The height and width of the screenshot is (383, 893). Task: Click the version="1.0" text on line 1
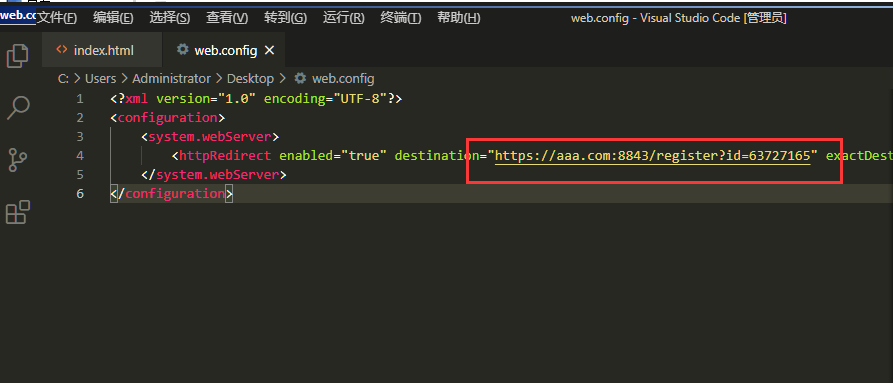(x=206, y=98)
